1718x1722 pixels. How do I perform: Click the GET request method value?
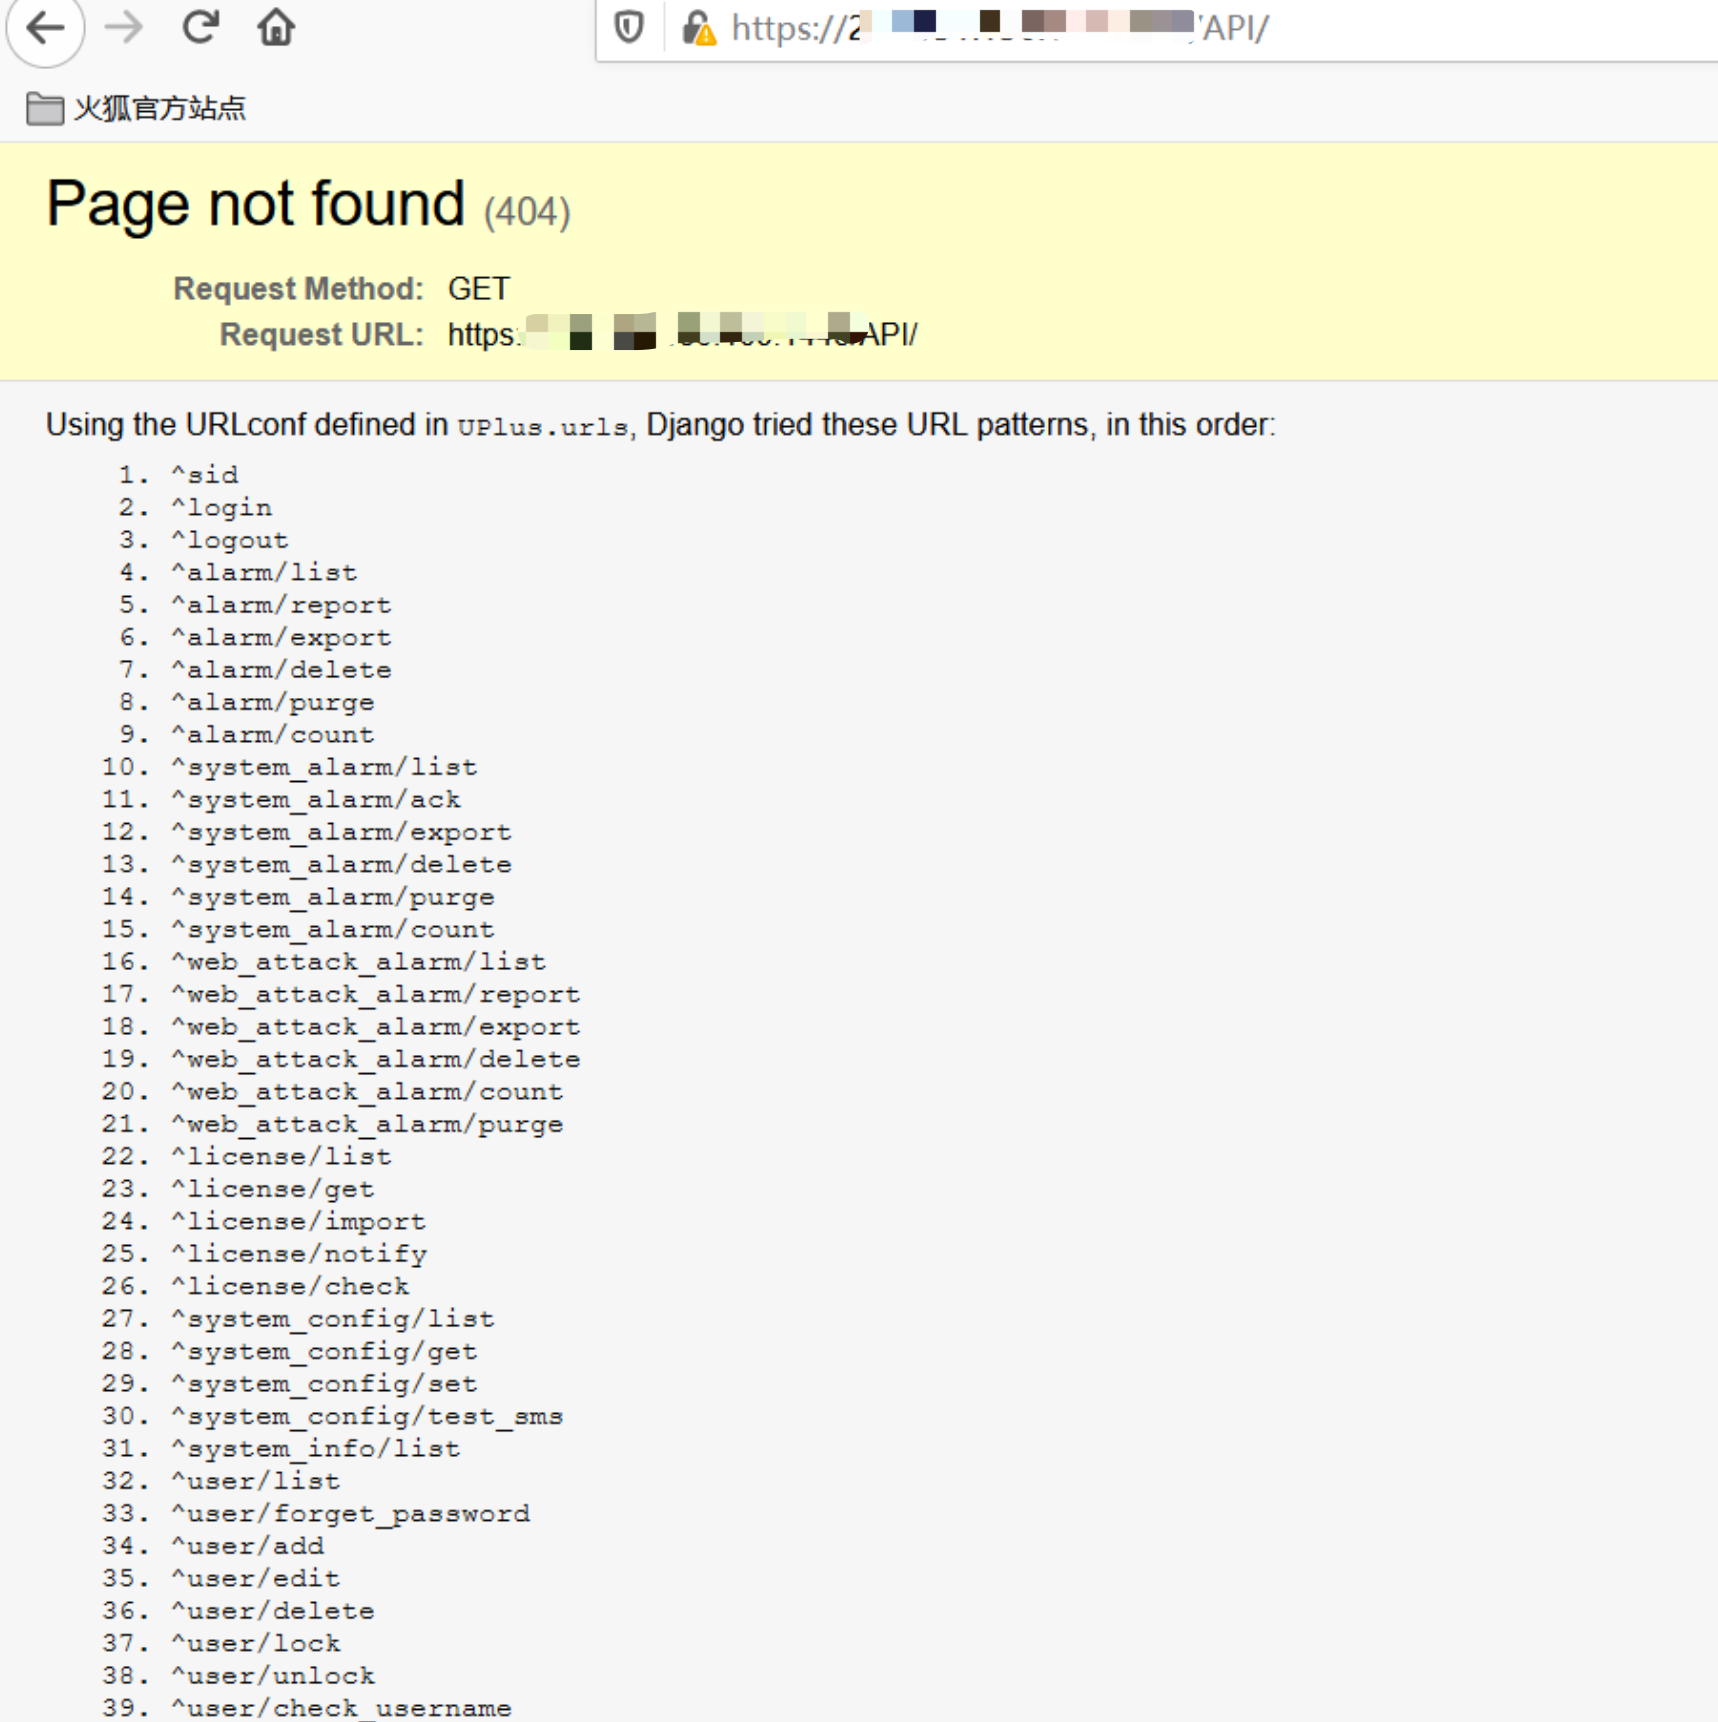click(478, 289)
